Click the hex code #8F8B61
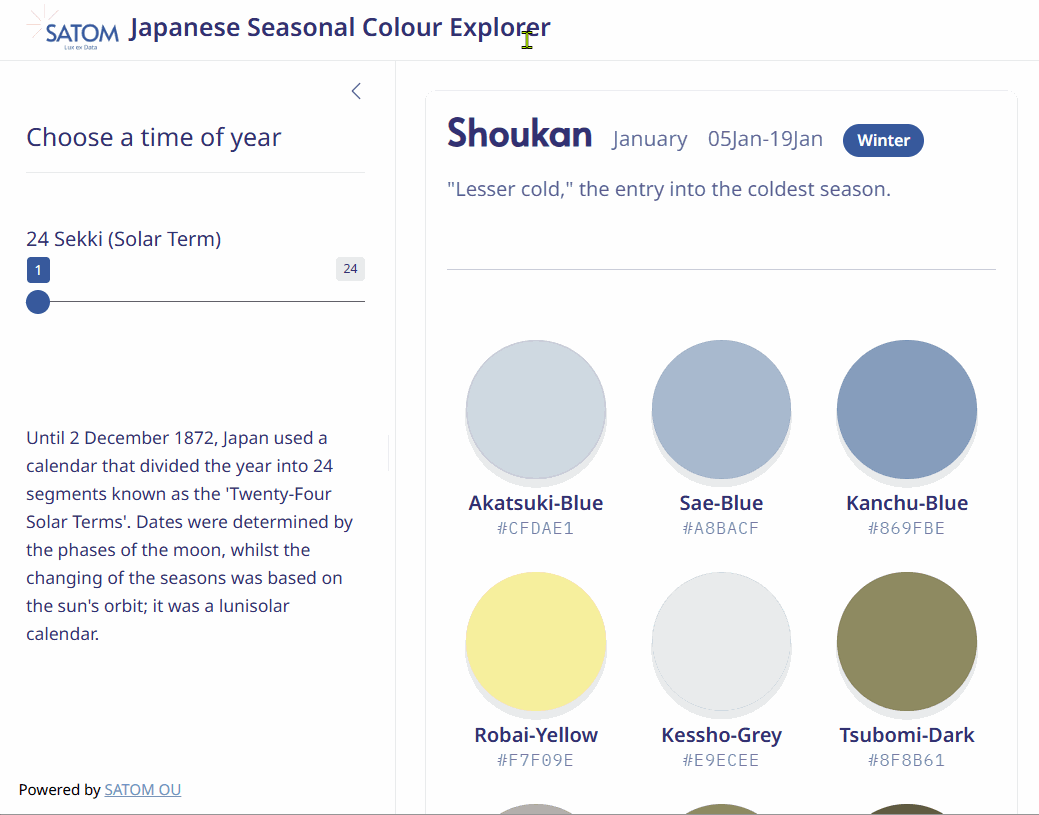1039x815 pixels. [x=906, y=760]
